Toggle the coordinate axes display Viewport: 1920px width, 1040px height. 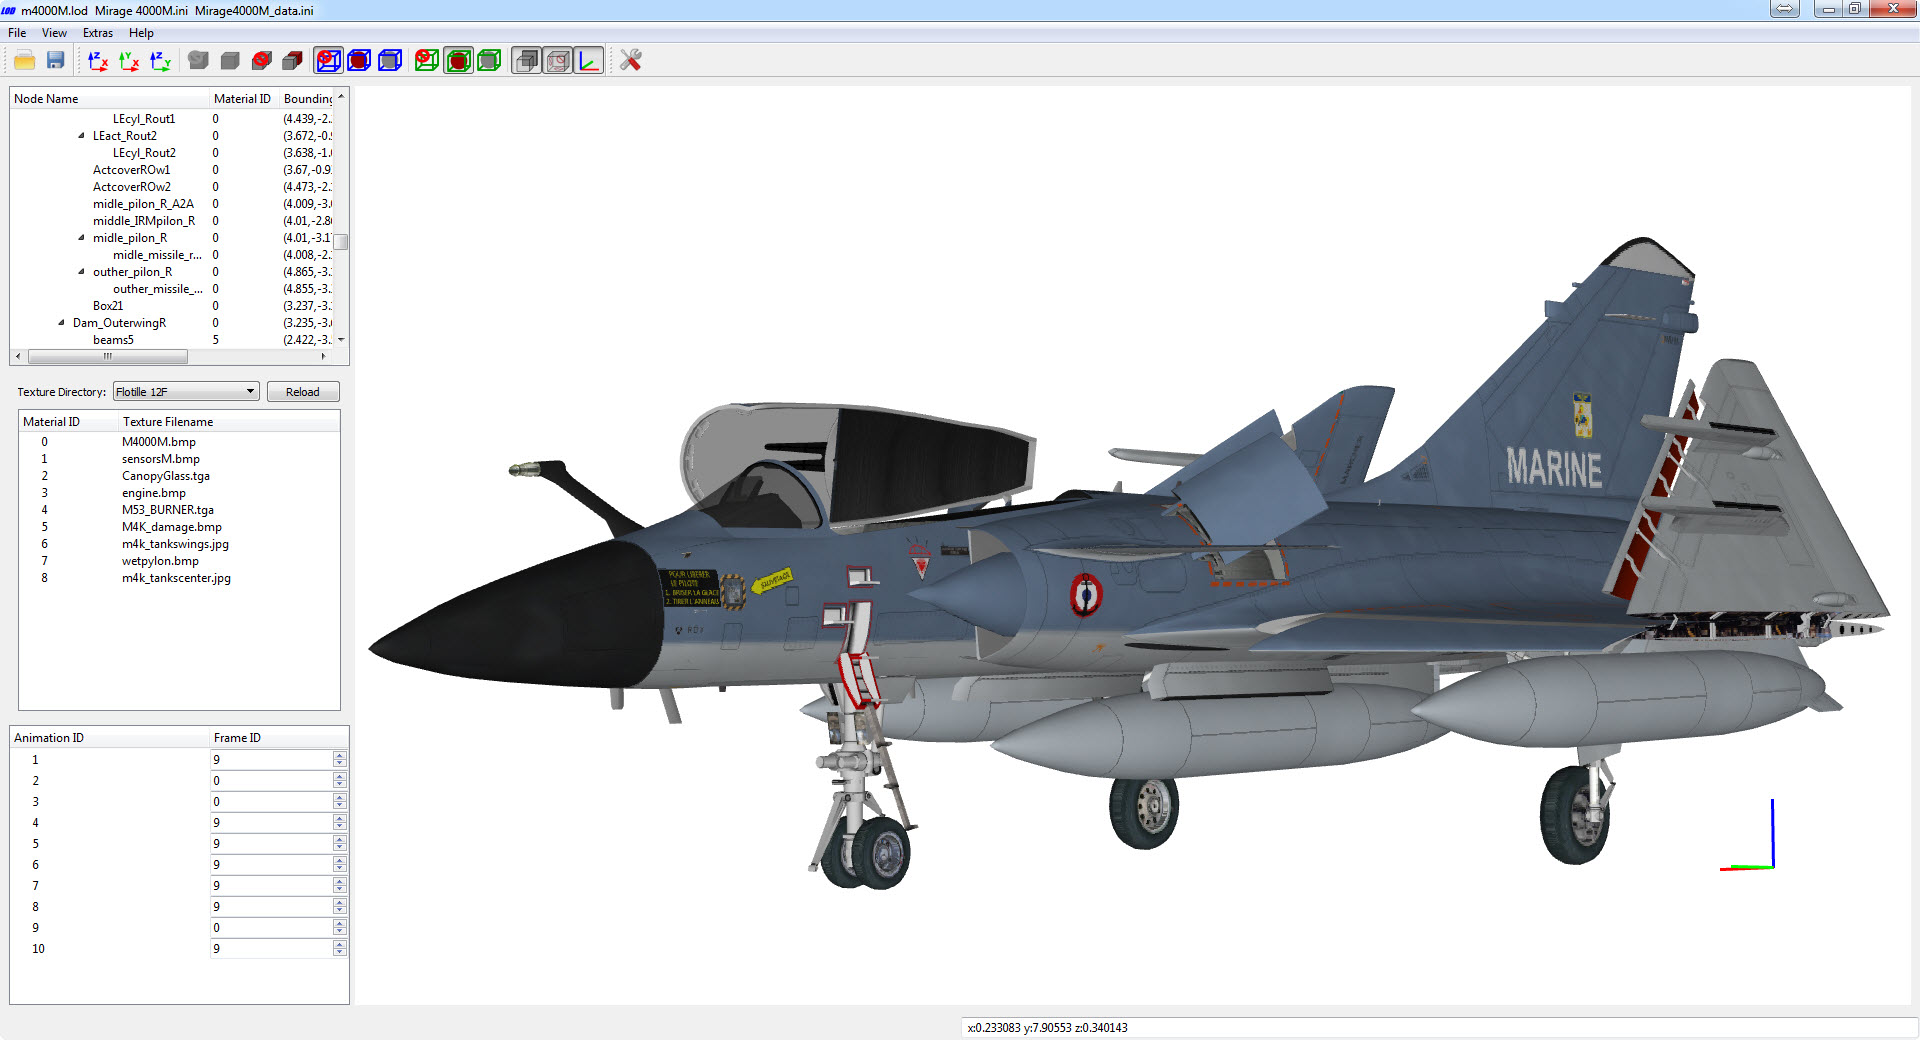click(x=589, y=61)
